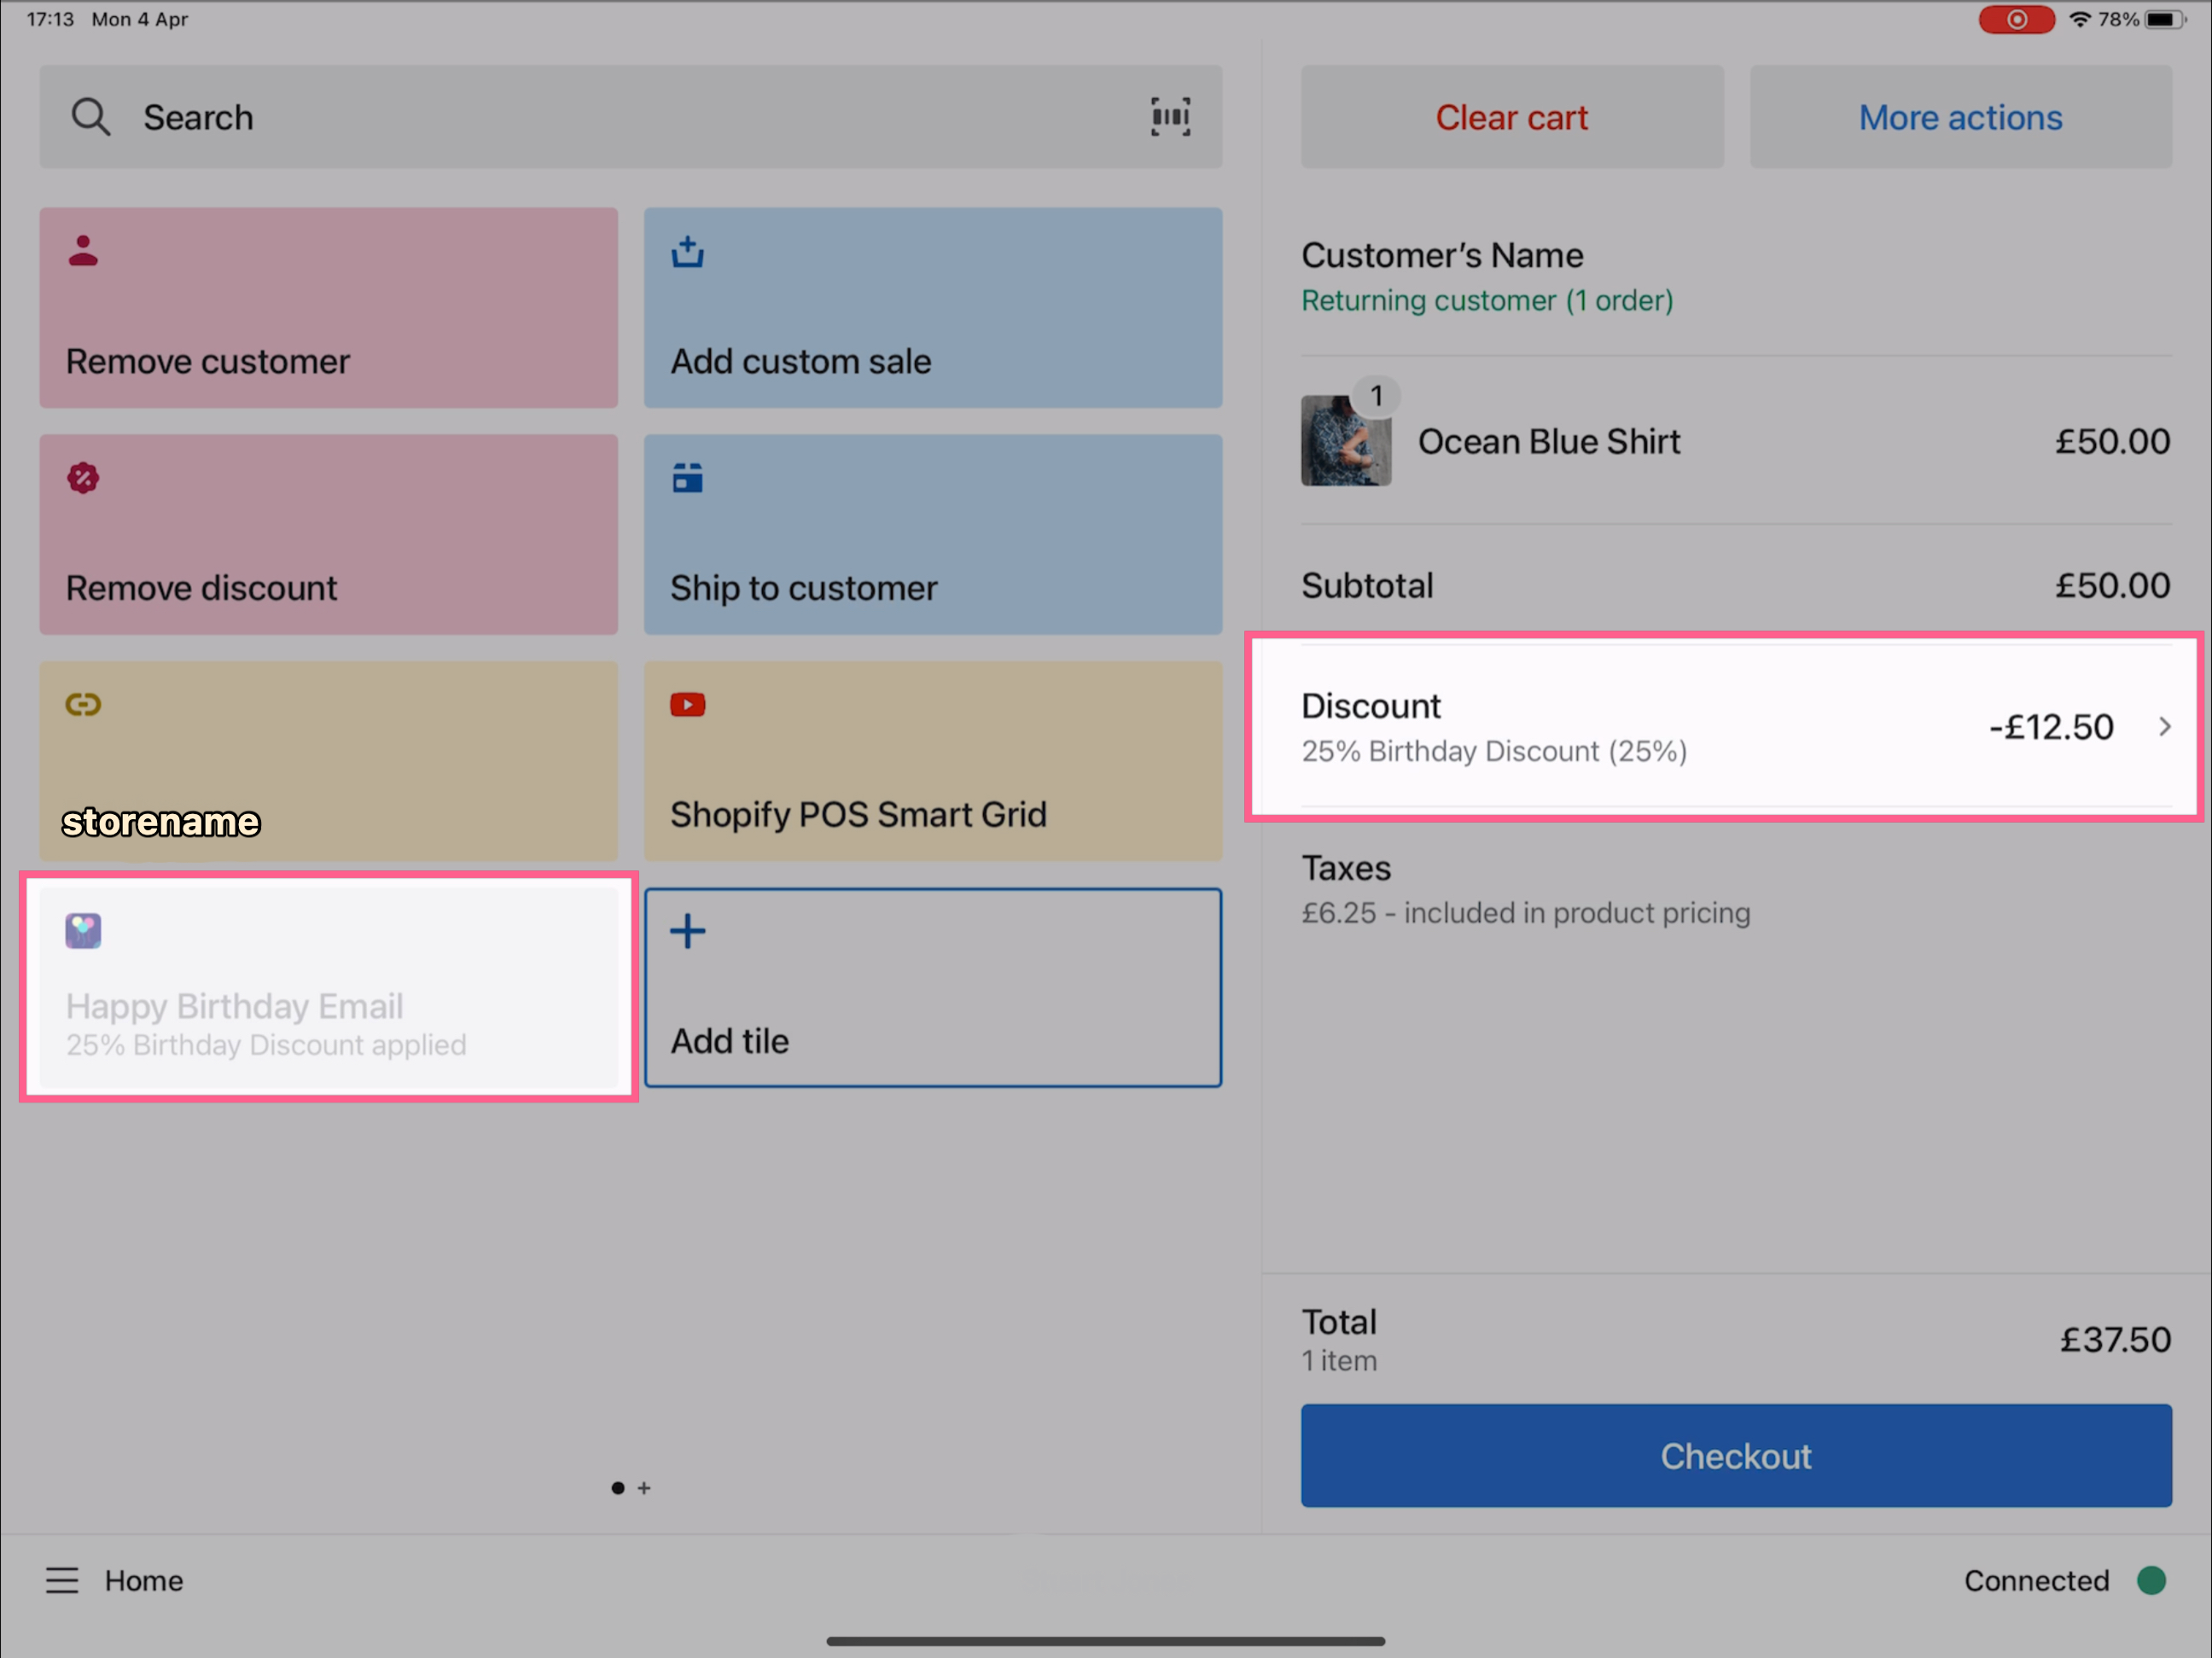The height and width of the screenshot is (1658, 2212).
Task: Select the Ship to customer tile
Action: click(932, 534)
